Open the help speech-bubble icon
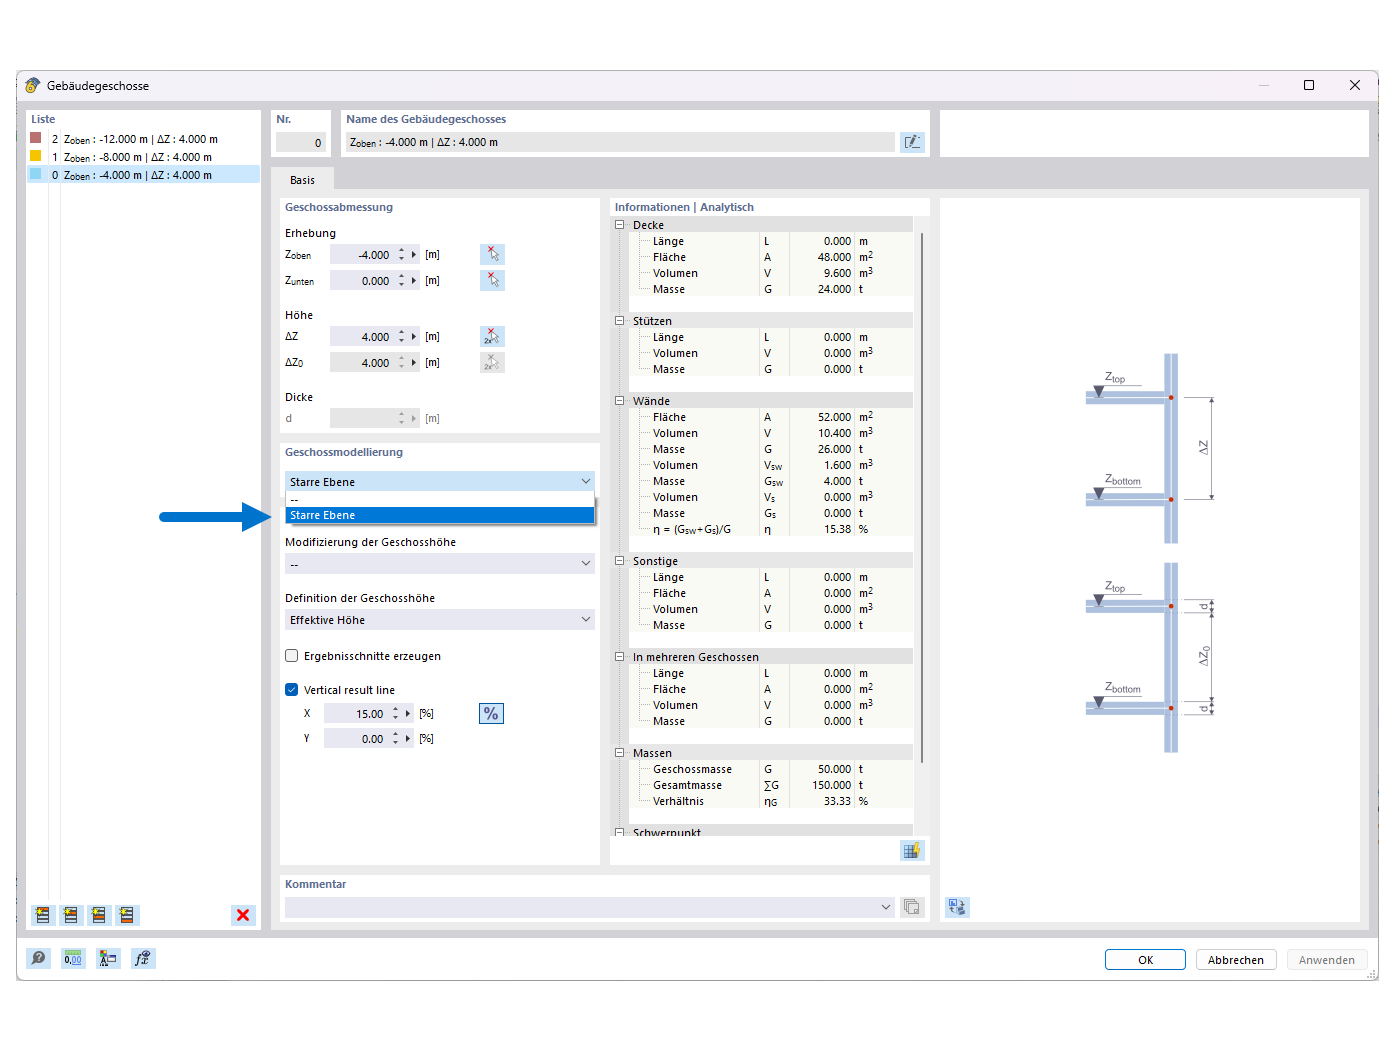 [38, 959]
